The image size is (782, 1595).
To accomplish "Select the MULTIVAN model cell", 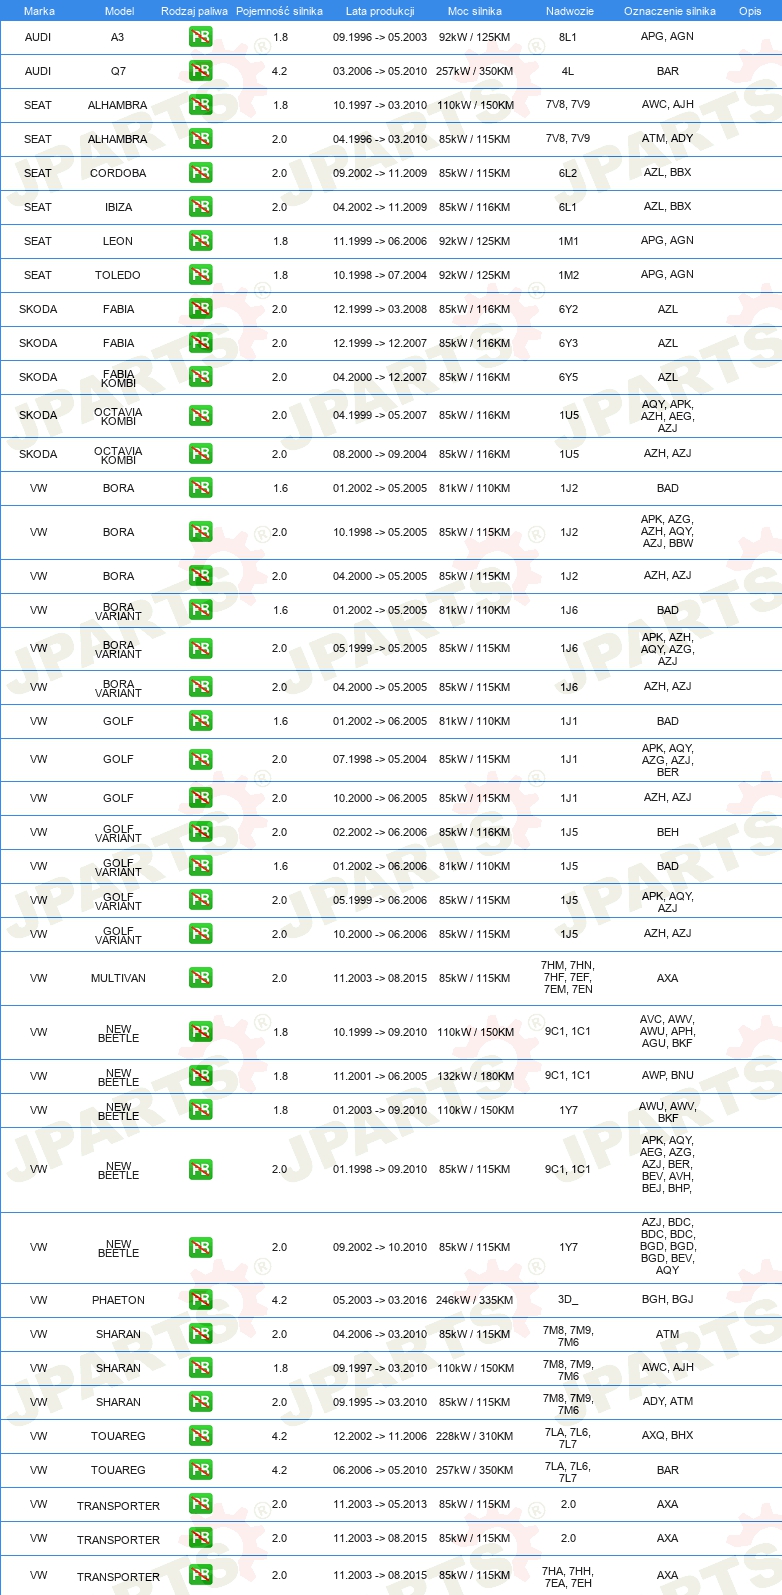I will [x=118, y=978].
